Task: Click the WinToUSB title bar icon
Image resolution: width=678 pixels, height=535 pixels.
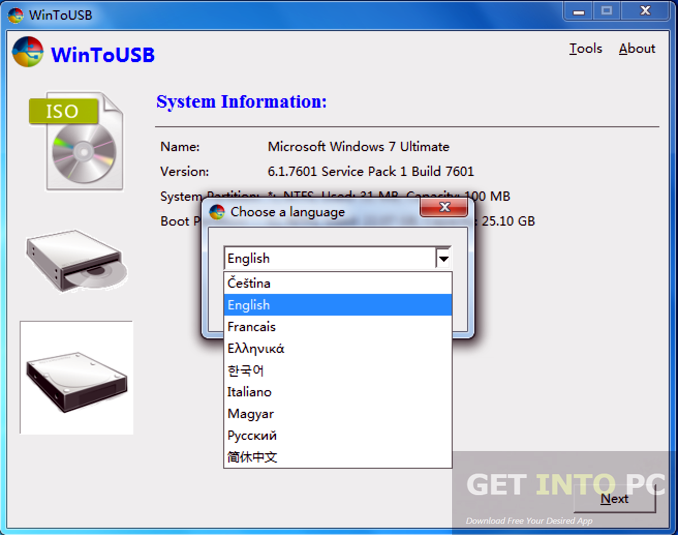Action: (16, 16)
